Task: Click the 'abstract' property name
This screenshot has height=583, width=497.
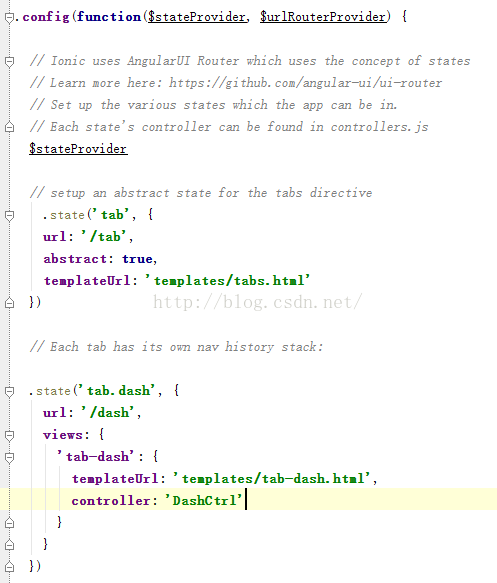Action: point(75,258)
